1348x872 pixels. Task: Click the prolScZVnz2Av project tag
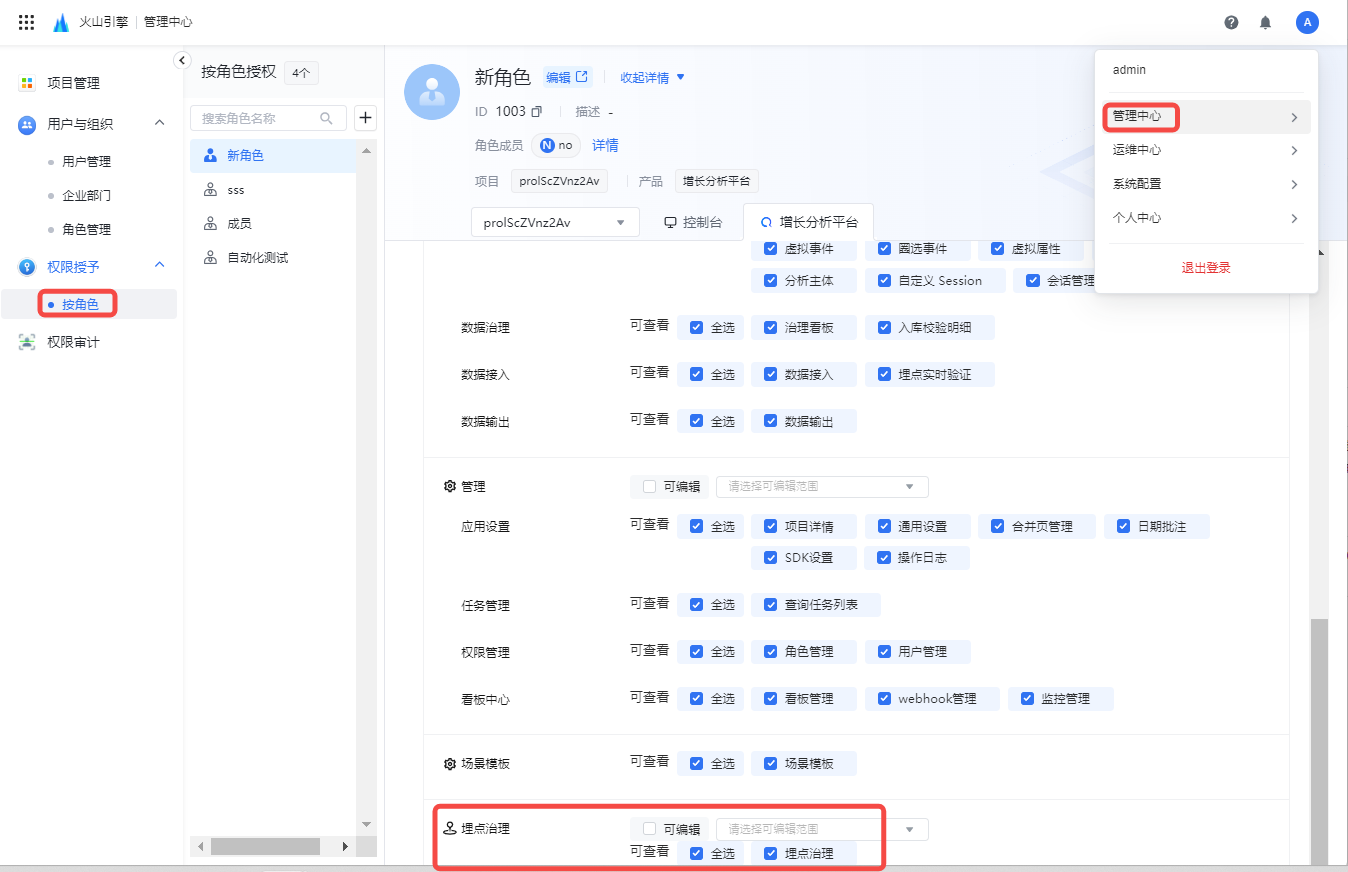coord(559,181)
